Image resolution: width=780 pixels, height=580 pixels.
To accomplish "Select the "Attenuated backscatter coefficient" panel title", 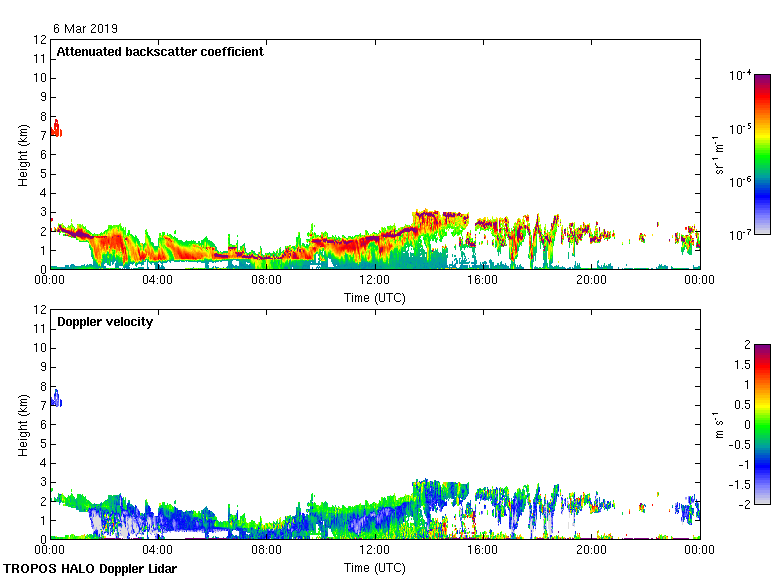I will (160, 52).
